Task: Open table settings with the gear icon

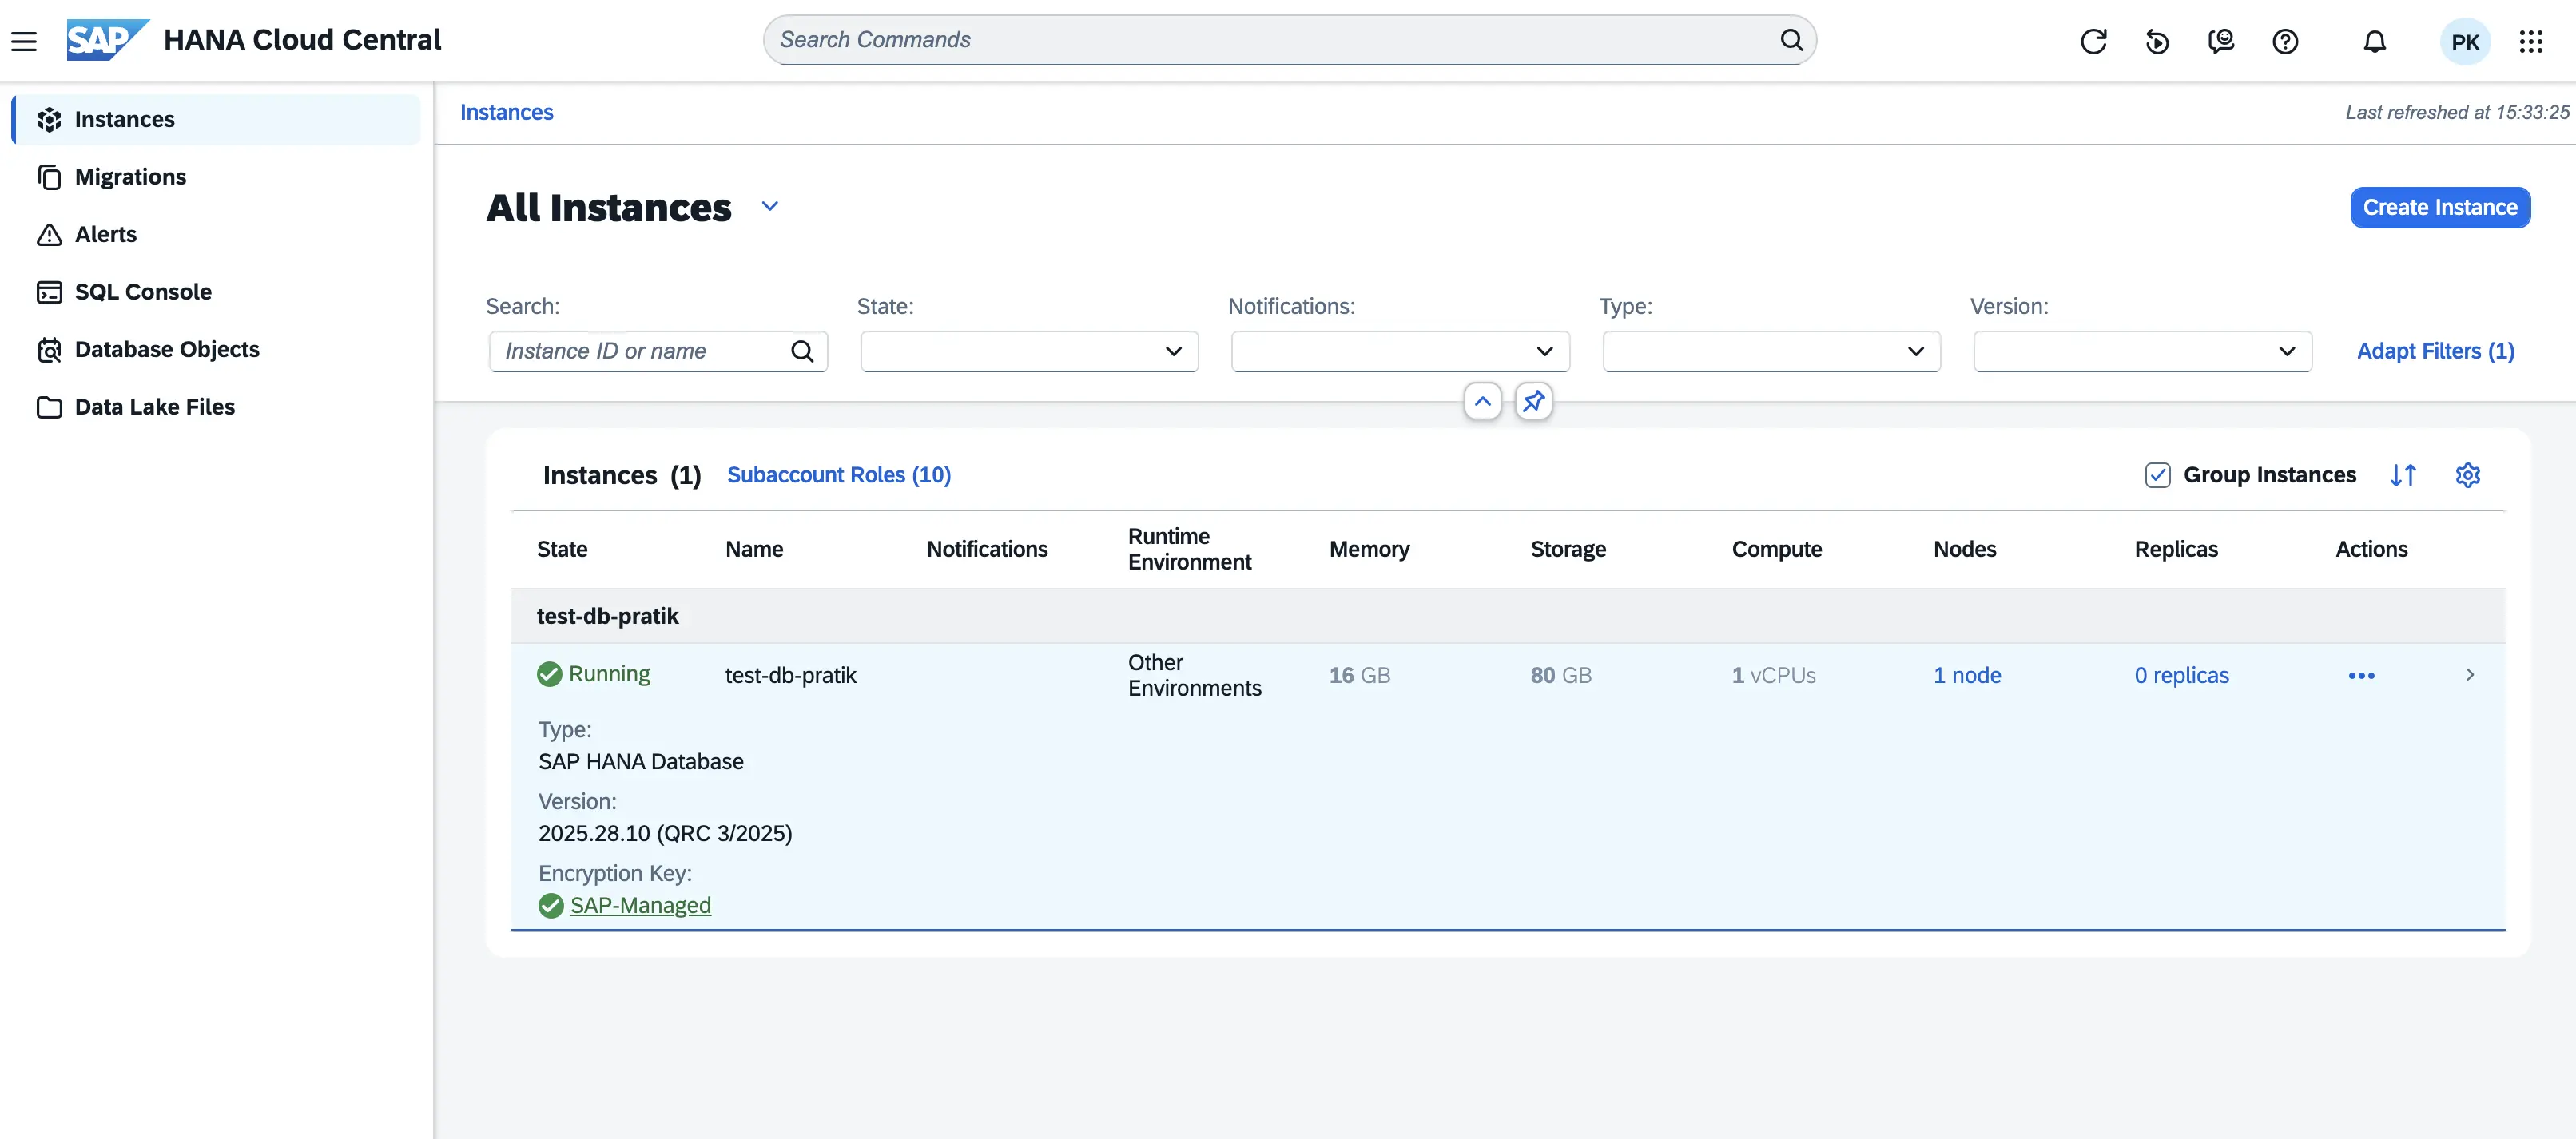Action: tap(2468, 475)
